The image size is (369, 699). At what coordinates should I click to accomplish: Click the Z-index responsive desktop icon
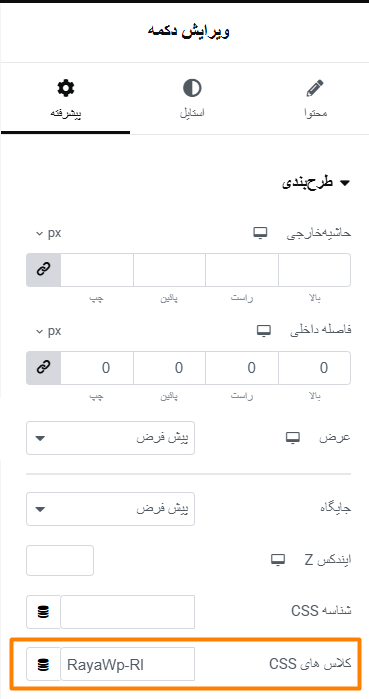tap(278, 559)
